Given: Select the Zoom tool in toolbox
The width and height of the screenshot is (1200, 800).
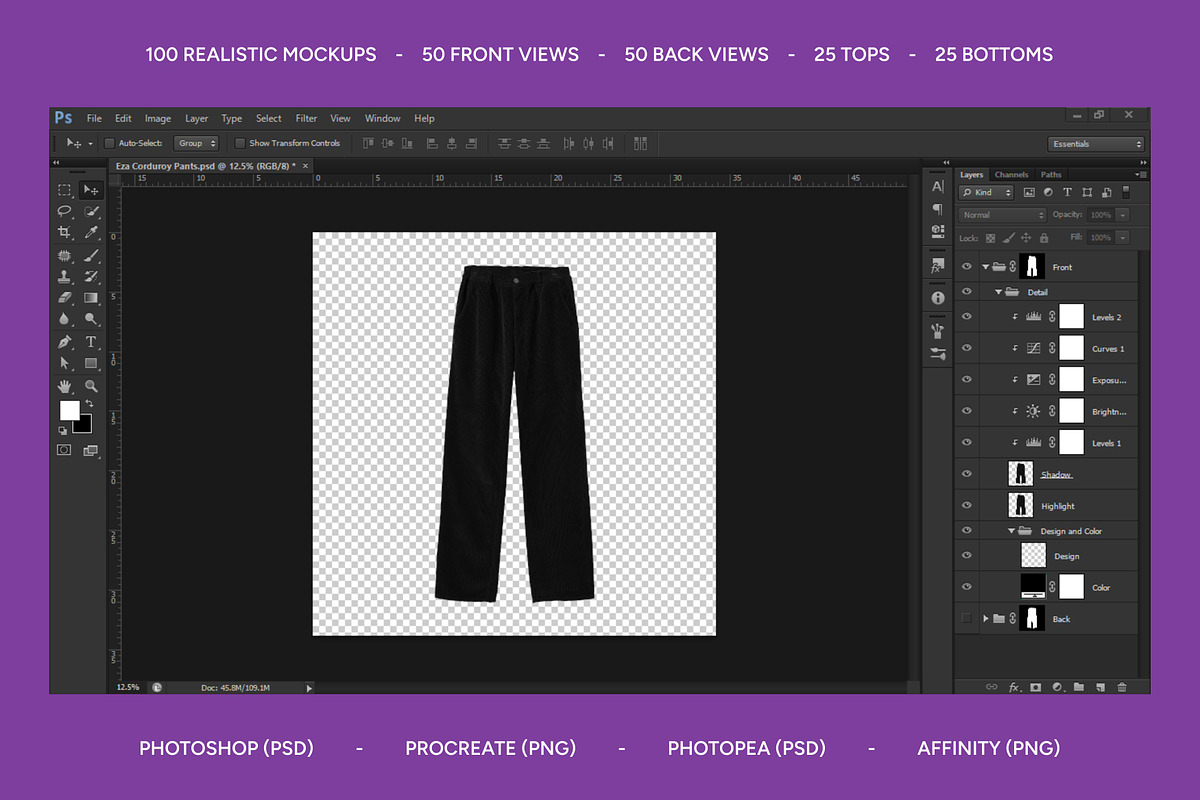Looking at the screenshot, I should click(91, 386).
